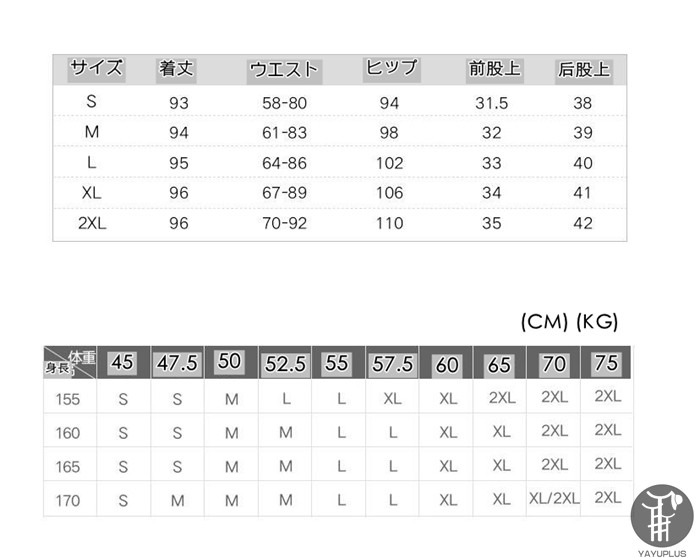Select the 2XL row label in top table
The image size is (700, 558).
[x=92, y=224]
